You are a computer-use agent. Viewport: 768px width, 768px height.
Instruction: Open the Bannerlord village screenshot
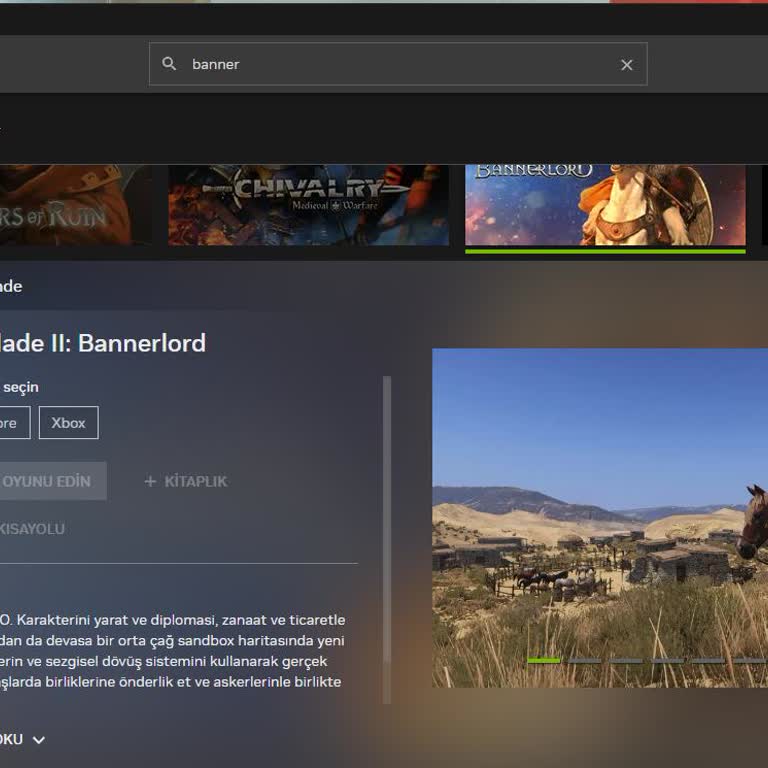click(x=600, y=518)
